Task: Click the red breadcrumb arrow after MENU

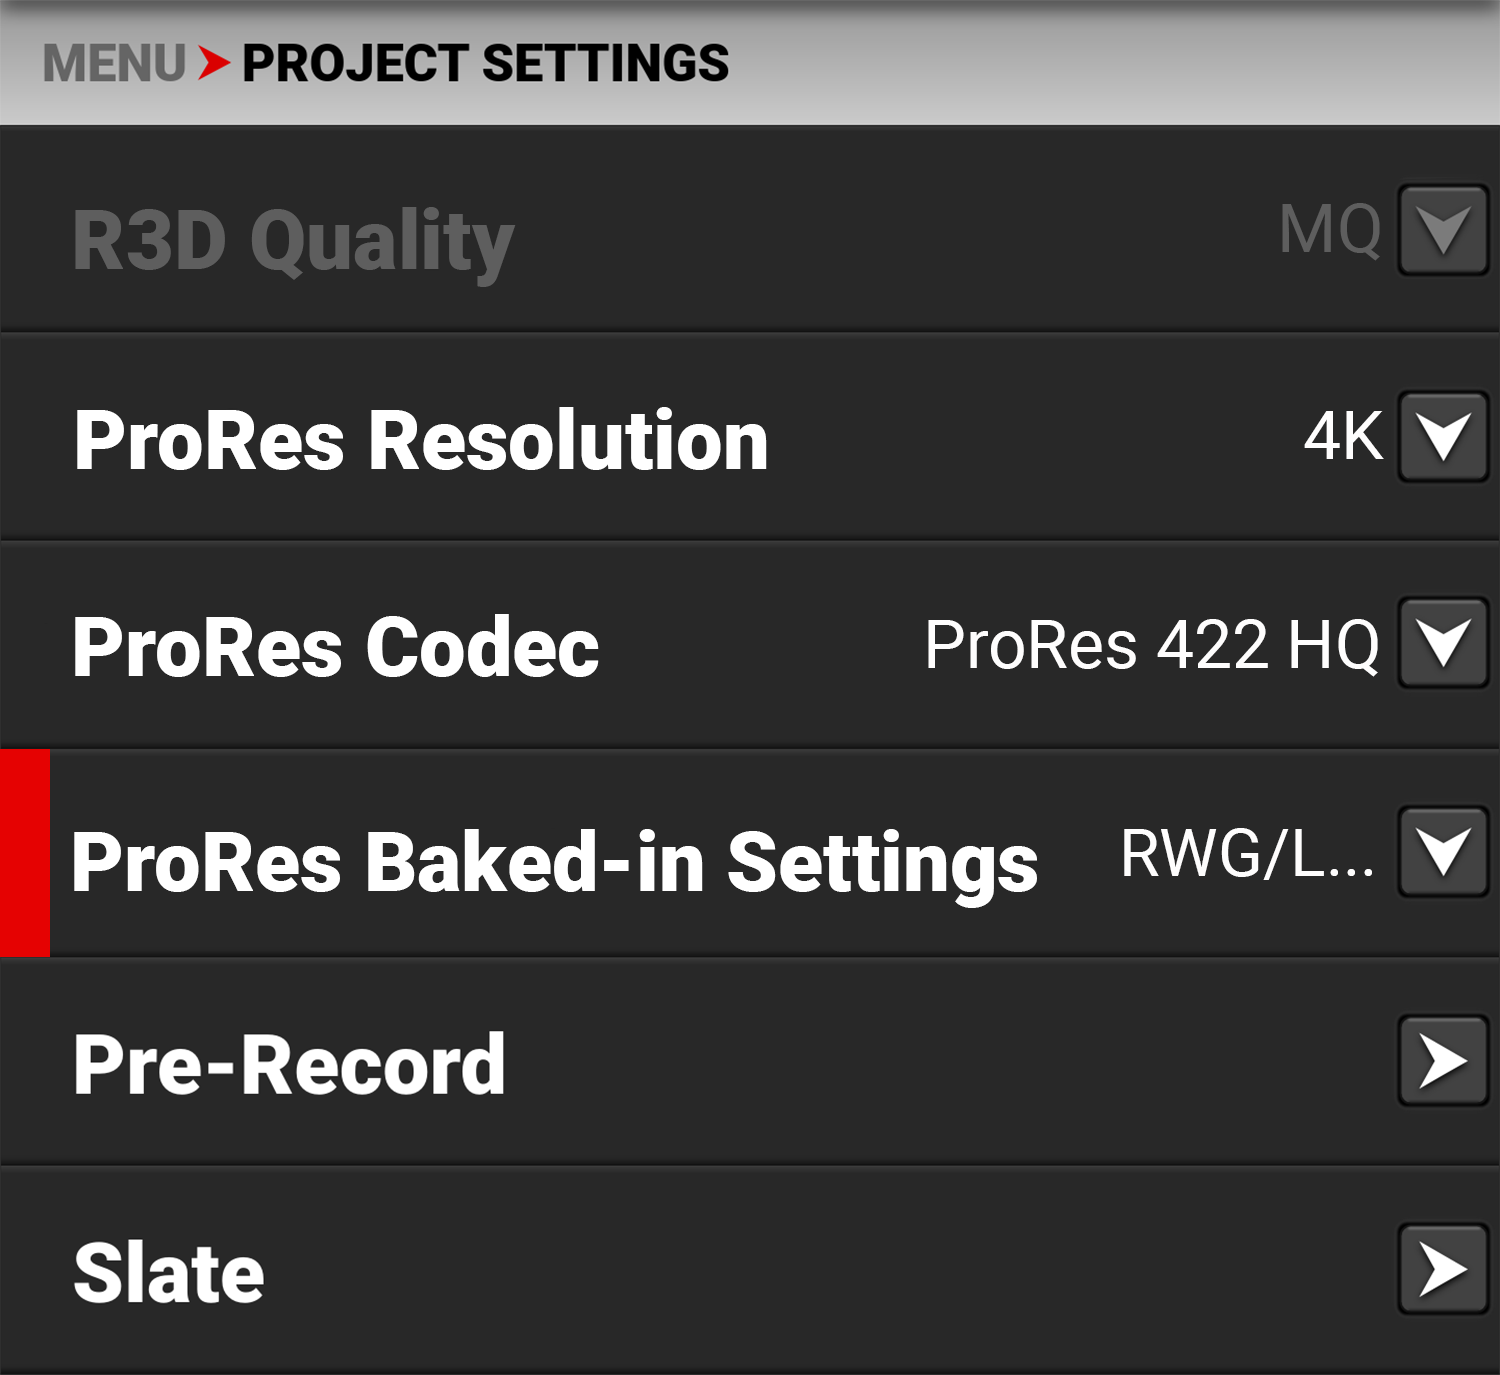Action: (x=214, y=63)
